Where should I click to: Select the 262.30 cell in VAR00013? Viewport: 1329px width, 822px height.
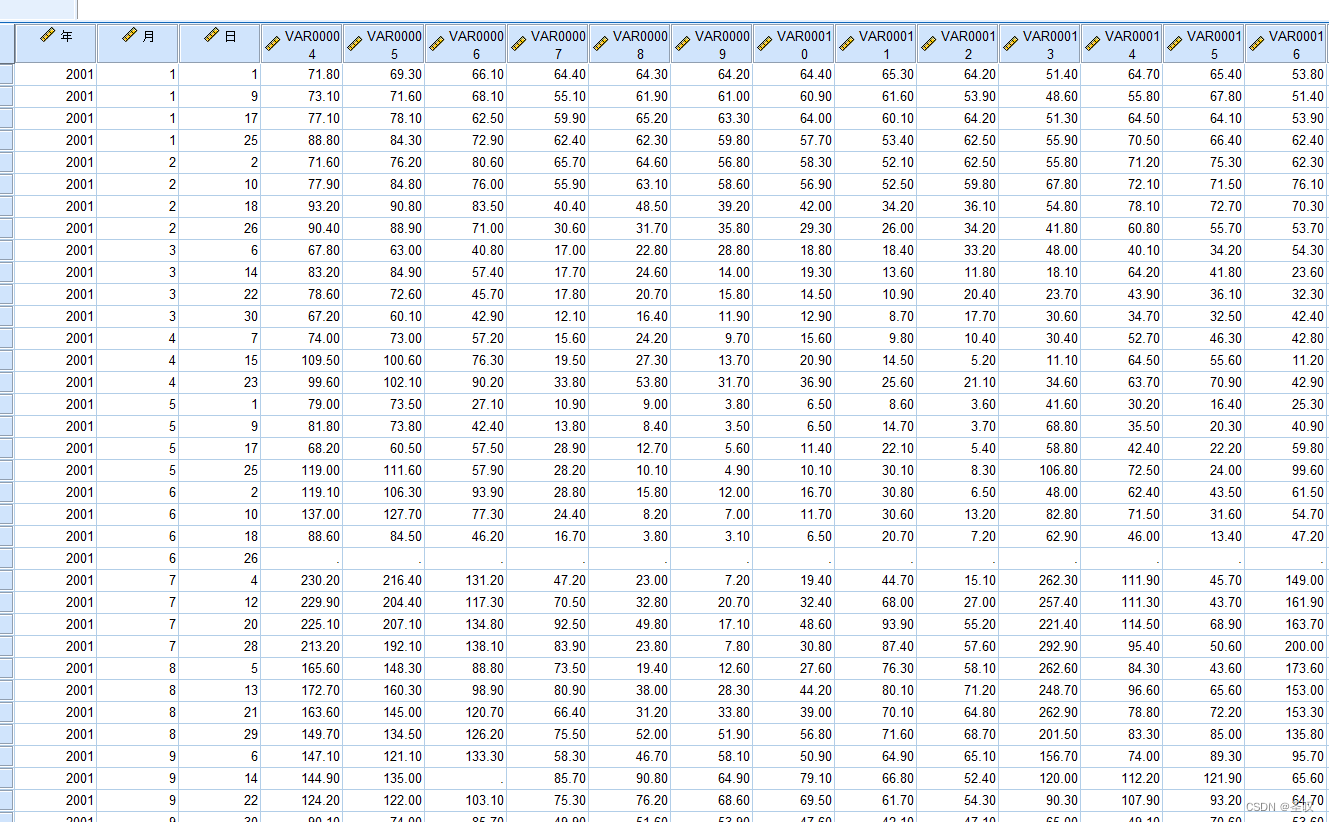(1040, 580)
